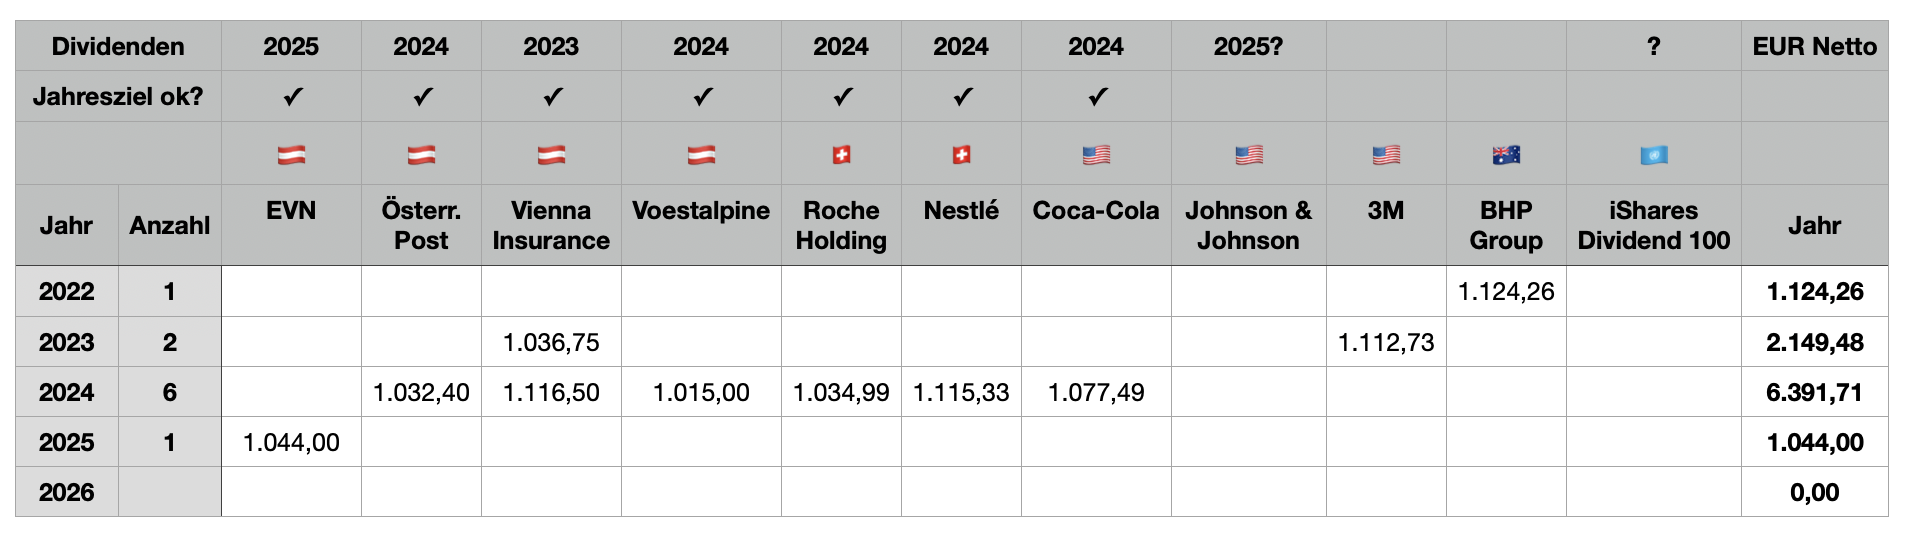Click the Austrian flag above EVN
The image size is (1908, 542).
pos(291,155)
